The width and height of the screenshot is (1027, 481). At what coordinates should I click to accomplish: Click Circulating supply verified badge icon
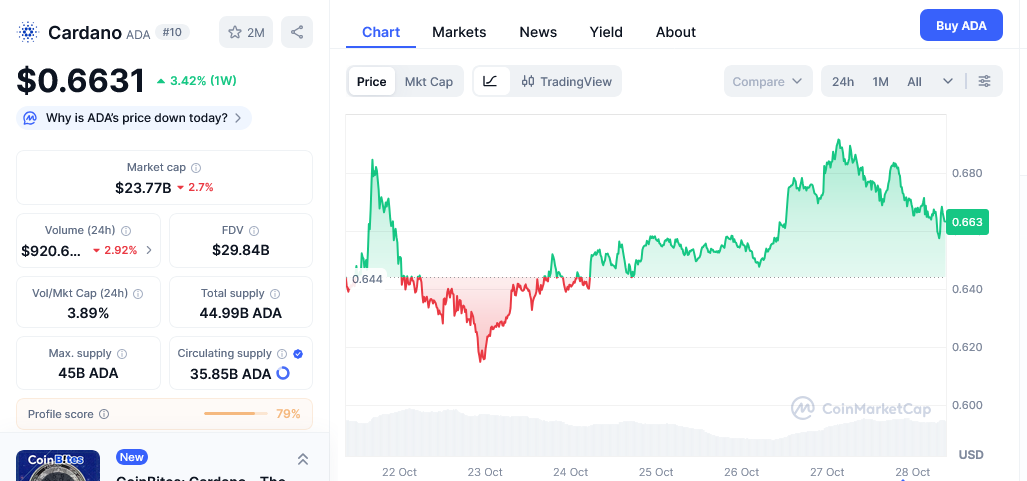[298, 354]
